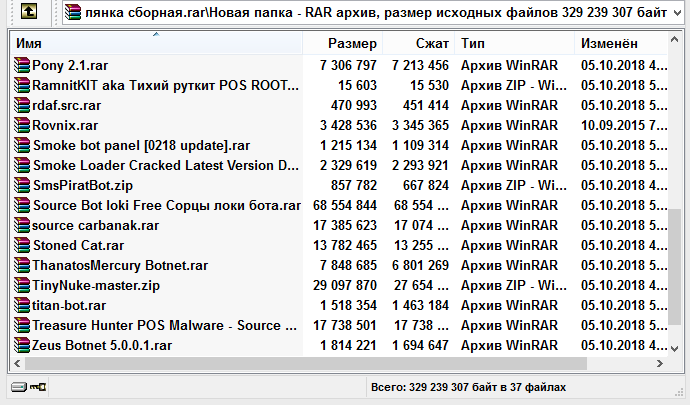
Task: Select Smoke Loader Cracked Latest Version name
Action: (166, 165)
